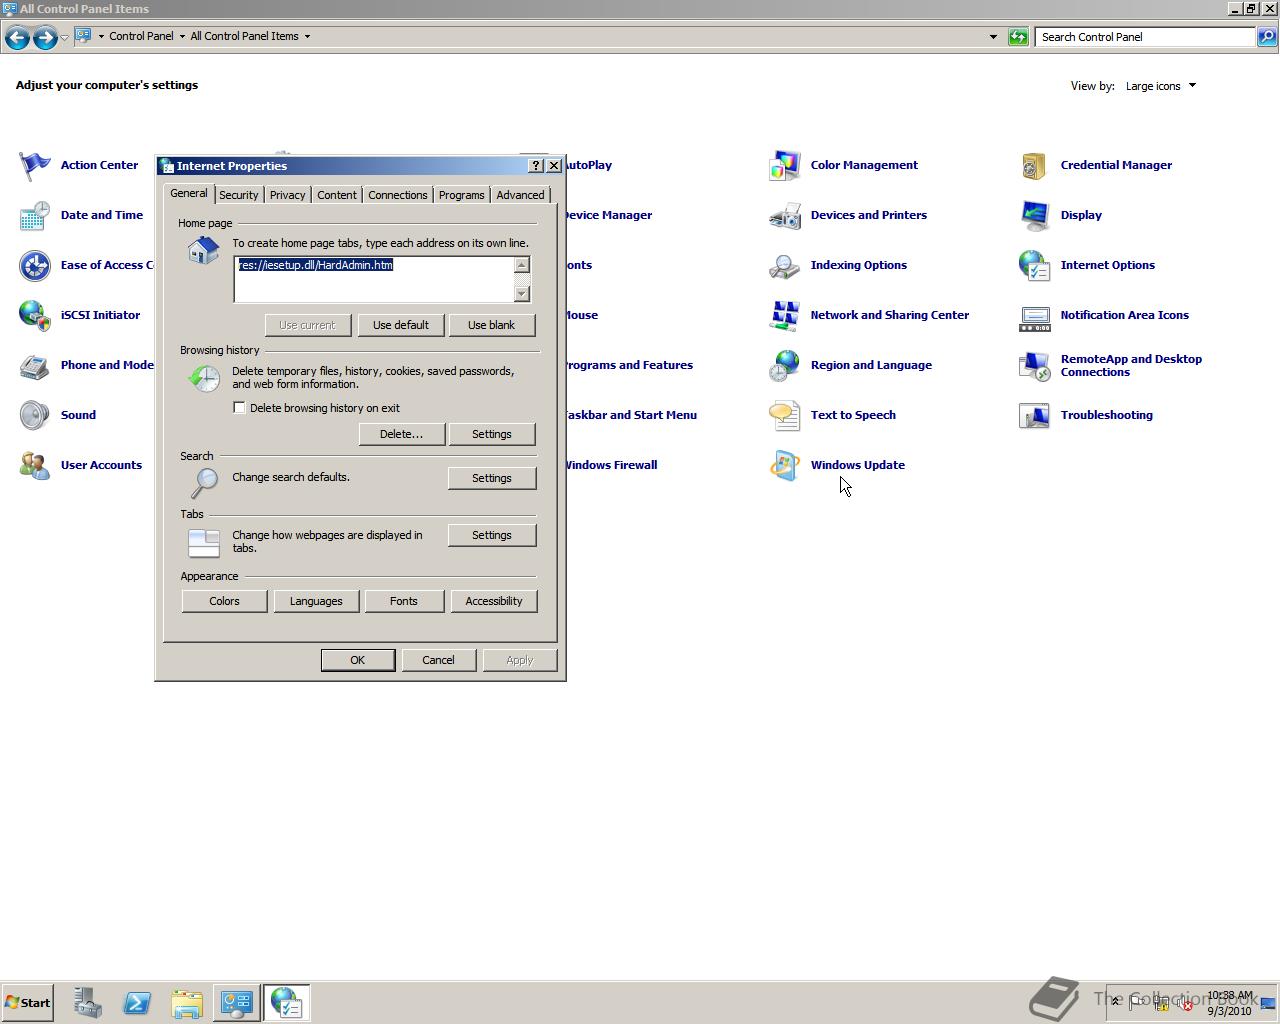
Task: Click the Fonts button
Action: click(x=404, y=601)
